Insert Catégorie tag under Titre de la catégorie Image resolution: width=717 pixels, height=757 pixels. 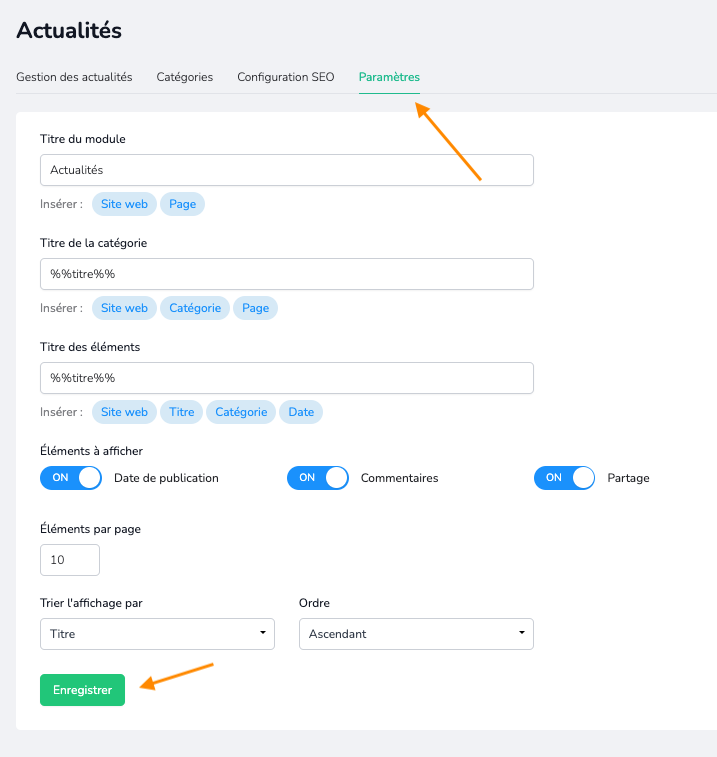(x=195, y=308)
